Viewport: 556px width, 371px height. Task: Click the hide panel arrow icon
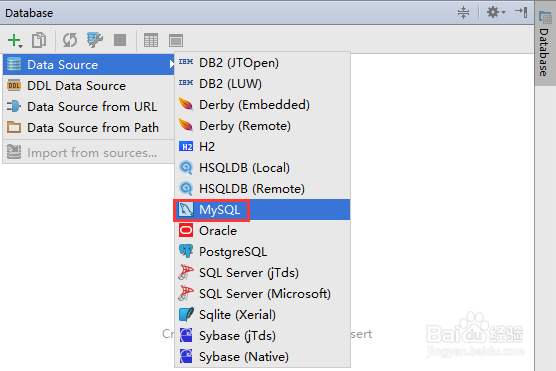(x=521, y=12)
